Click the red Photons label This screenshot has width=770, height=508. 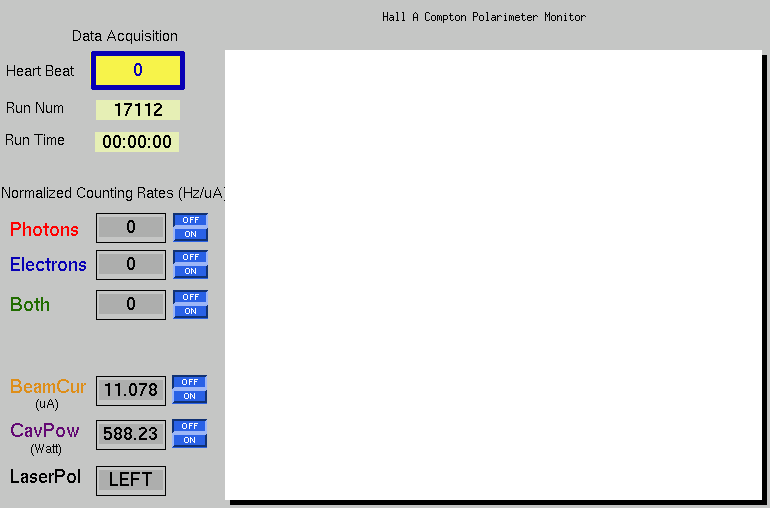click(x=44, y=229)
